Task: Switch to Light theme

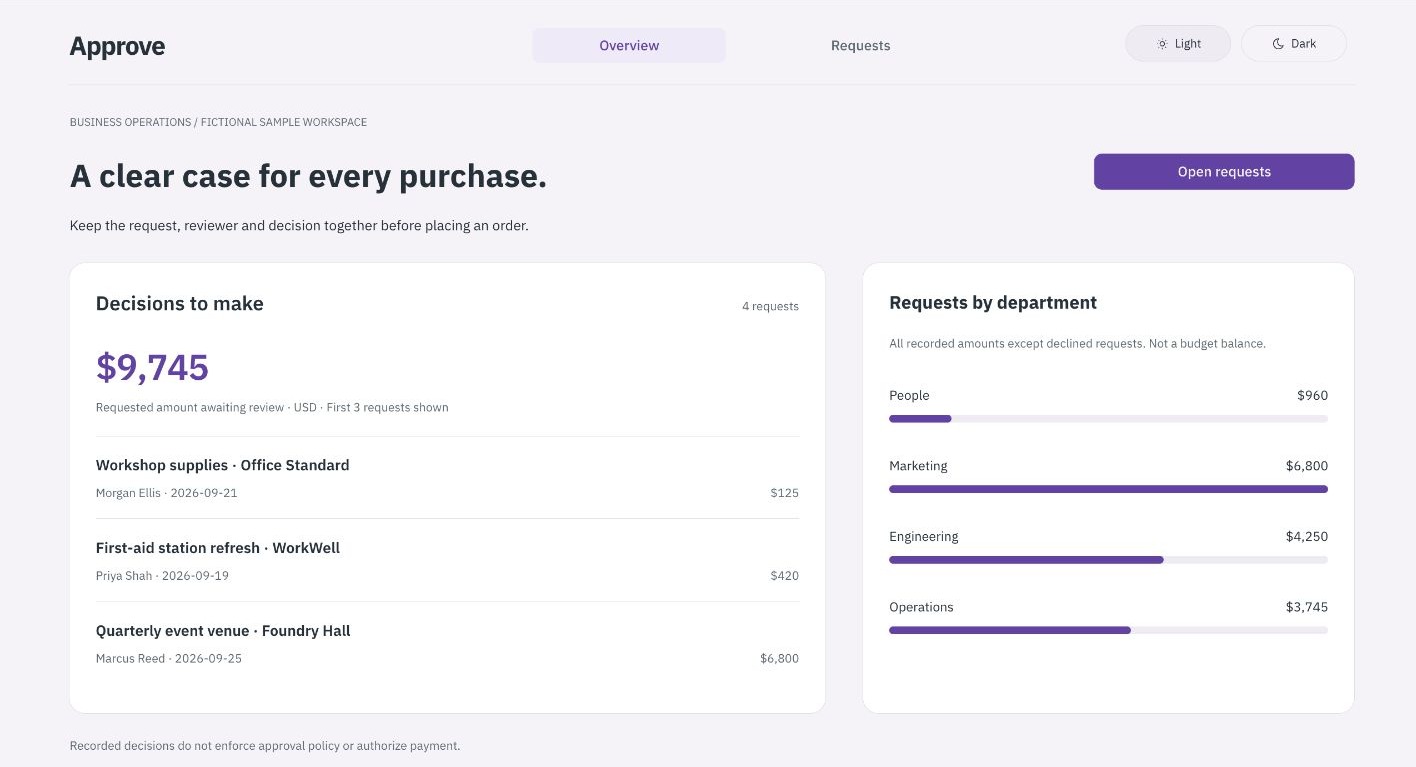Action: point(1178,44)
